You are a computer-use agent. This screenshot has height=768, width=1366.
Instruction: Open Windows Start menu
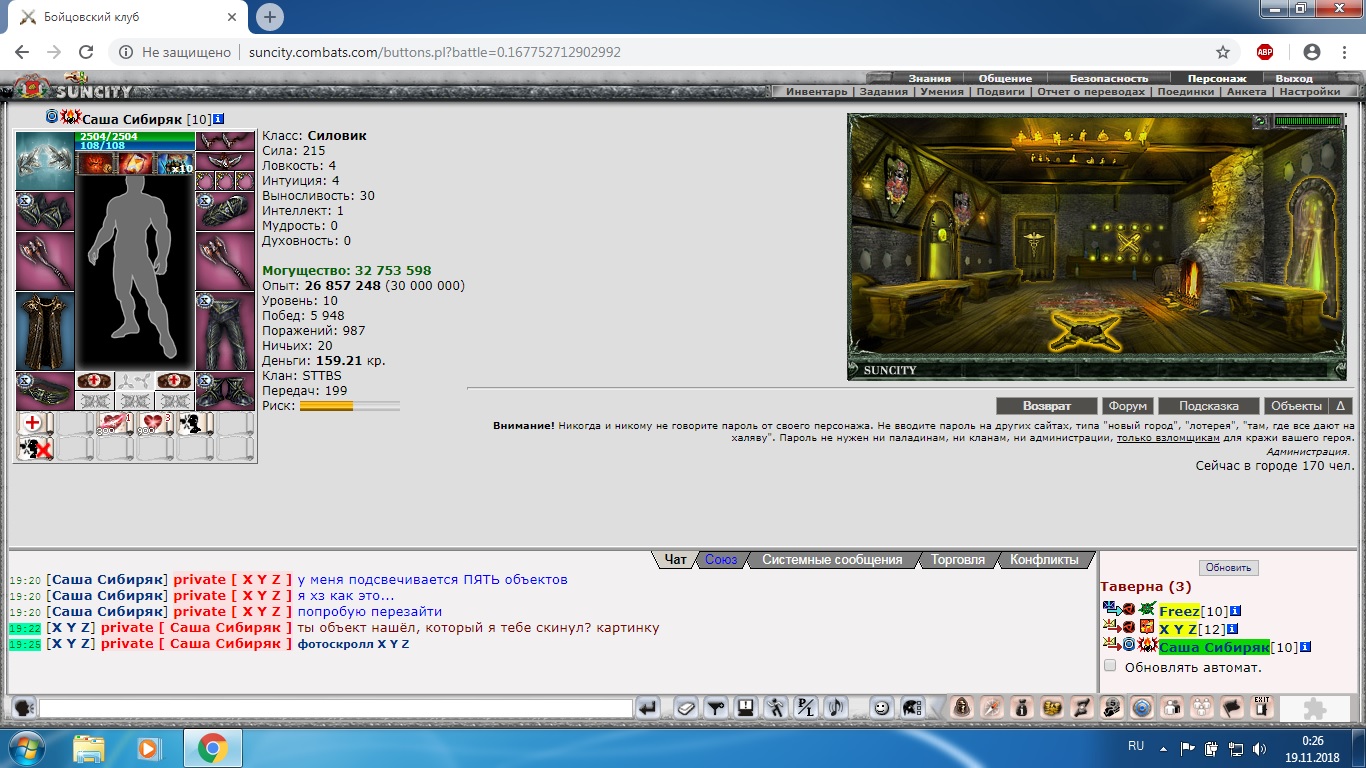pos(27,748)
